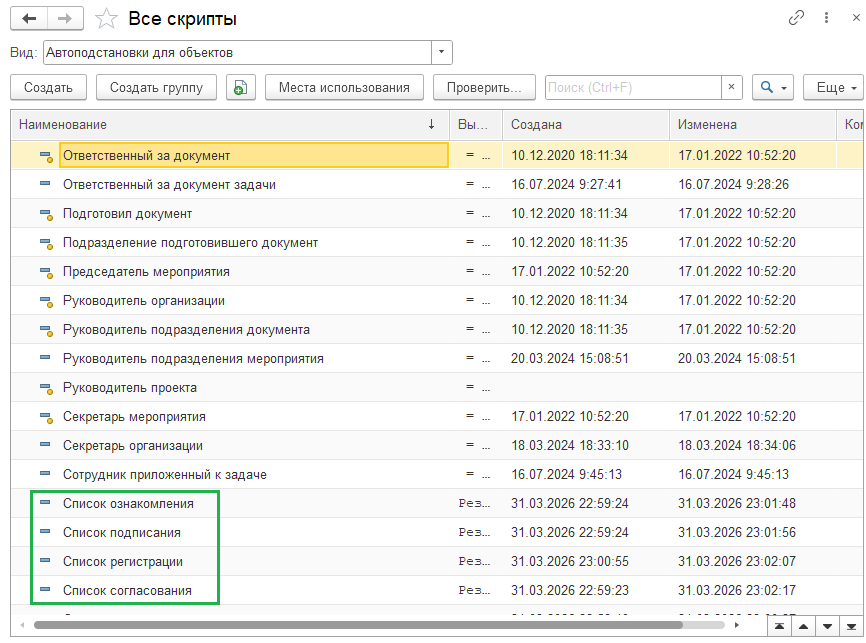This screenshot has height=643, width=866.
Task: Open the Еще menu
Action: [x=836, y=88]
